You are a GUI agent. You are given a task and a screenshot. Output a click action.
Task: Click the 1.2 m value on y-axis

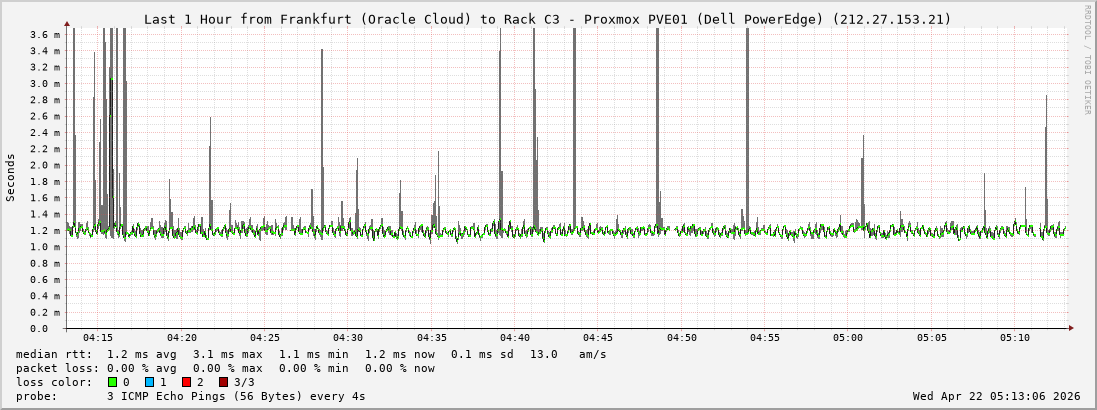[x=45, y=230]
